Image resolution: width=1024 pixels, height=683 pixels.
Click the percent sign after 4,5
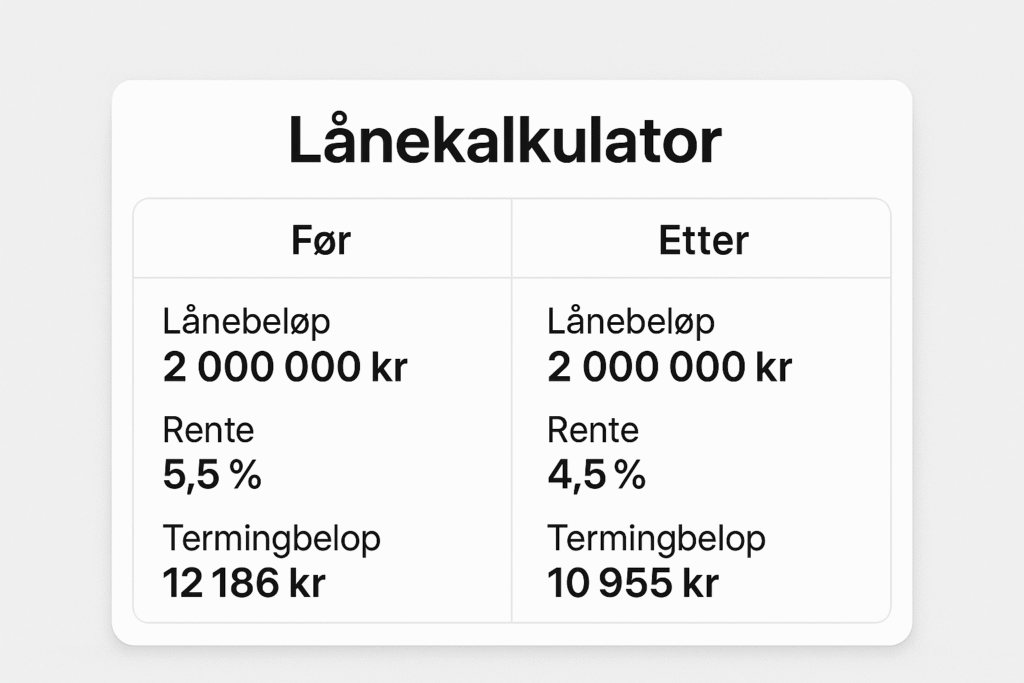tap(630, 476)
